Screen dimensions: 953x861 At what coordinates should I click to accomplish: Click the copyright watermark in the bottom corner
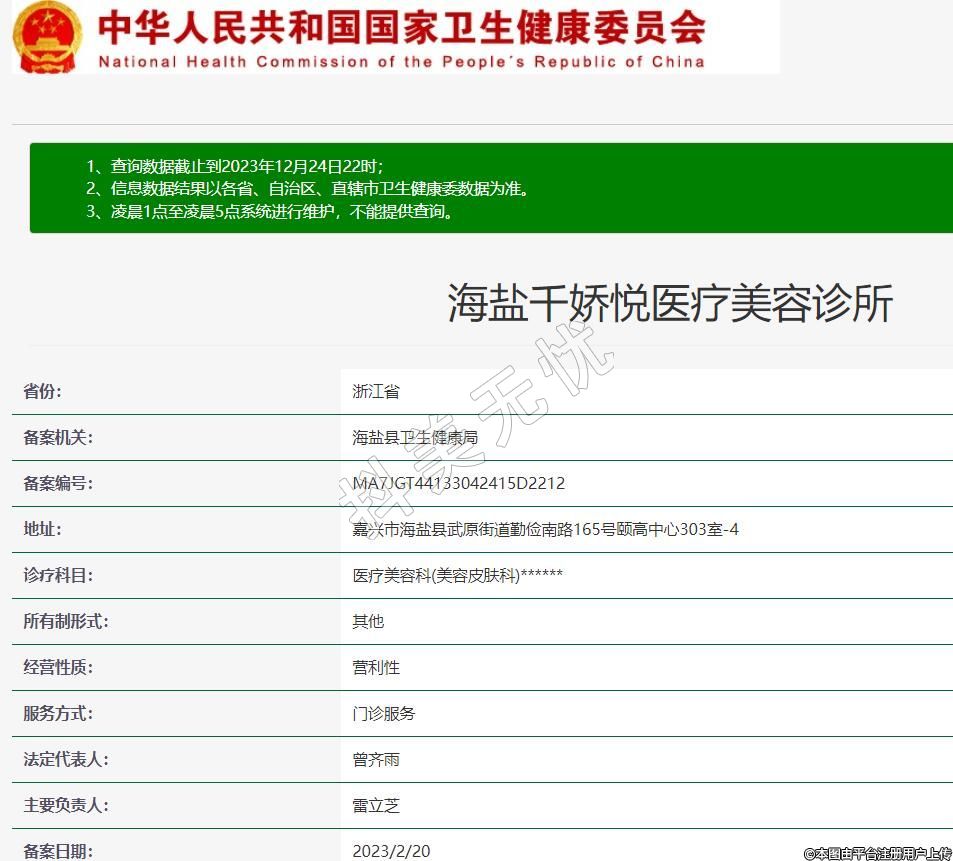pos(877,853)
